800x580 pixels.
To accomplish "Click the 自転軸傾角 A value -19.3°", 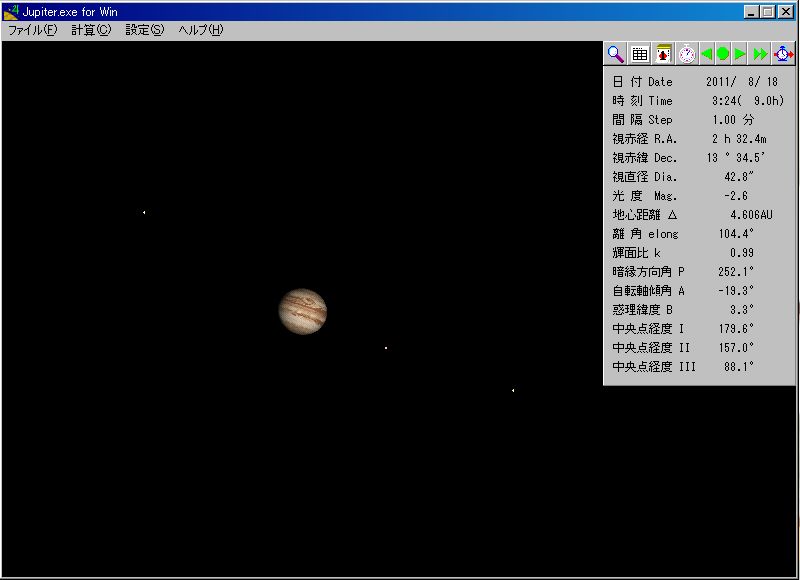I will pos(736,291).
